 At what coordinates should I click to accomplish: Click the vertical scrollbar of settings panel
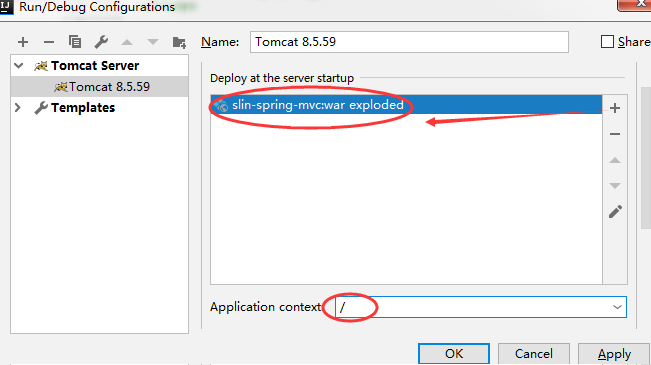coord(646,158)
